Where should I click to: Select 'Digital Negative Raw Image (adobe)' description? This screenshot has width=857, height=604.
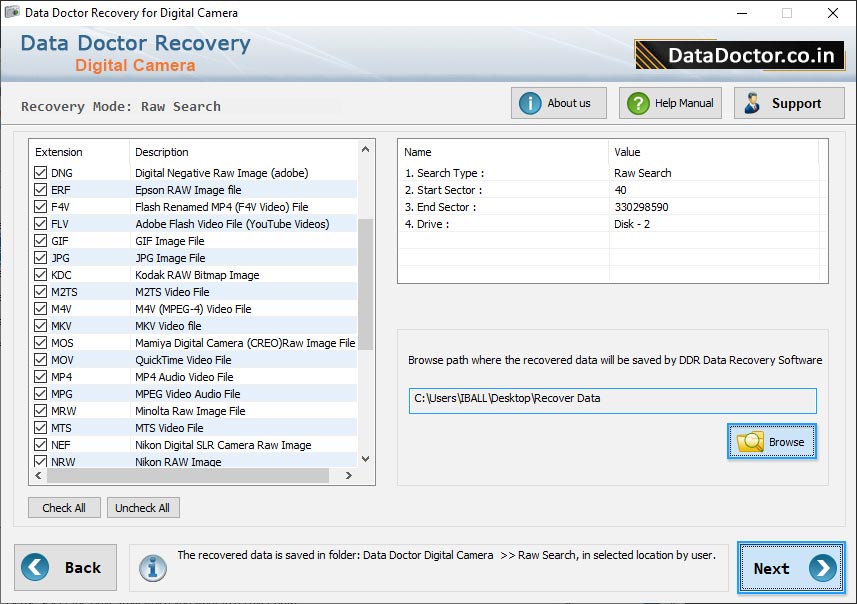point(222,173)
